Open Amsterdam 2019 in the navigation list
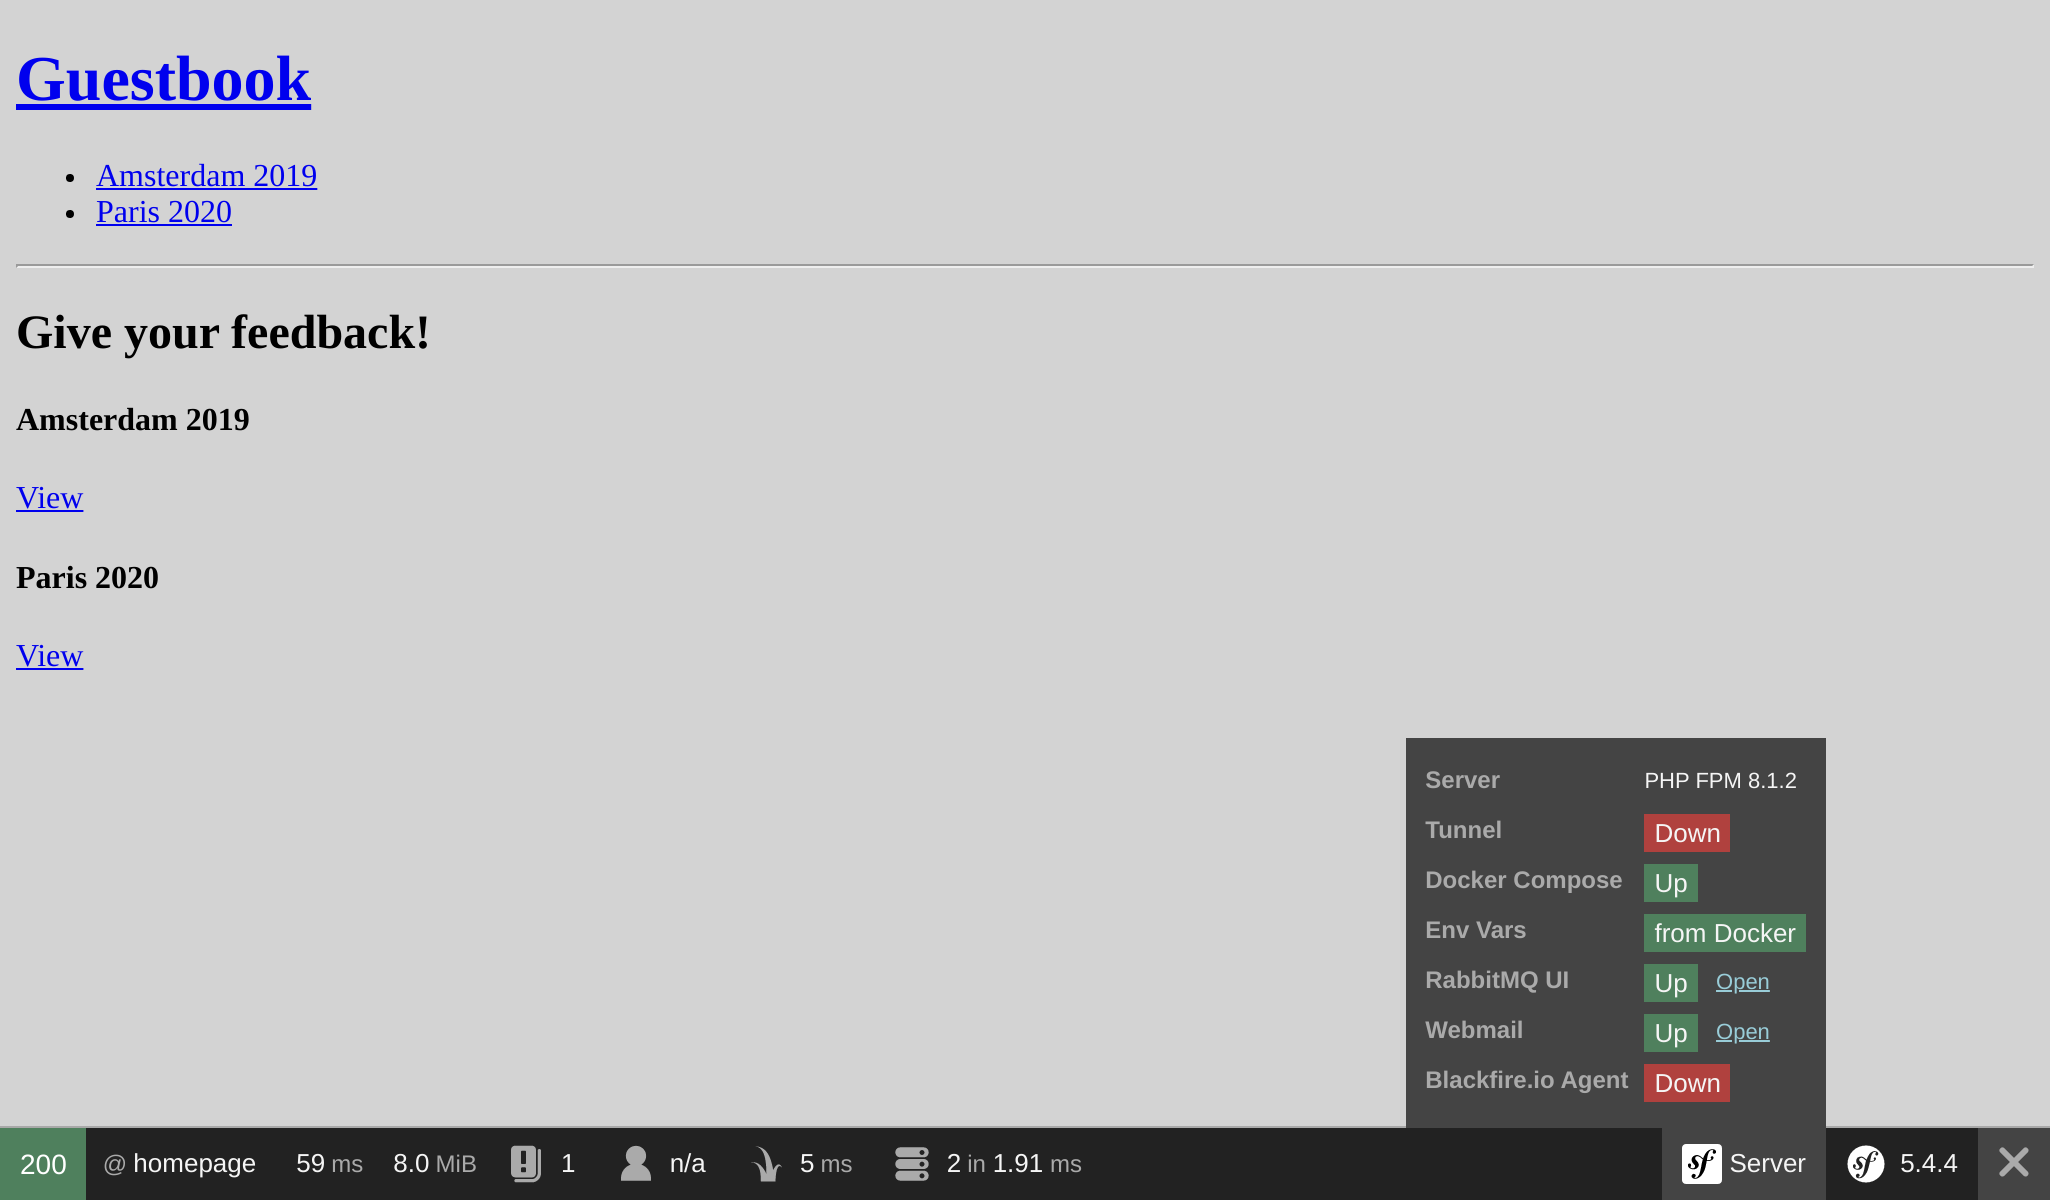 (x=206, y=176)
